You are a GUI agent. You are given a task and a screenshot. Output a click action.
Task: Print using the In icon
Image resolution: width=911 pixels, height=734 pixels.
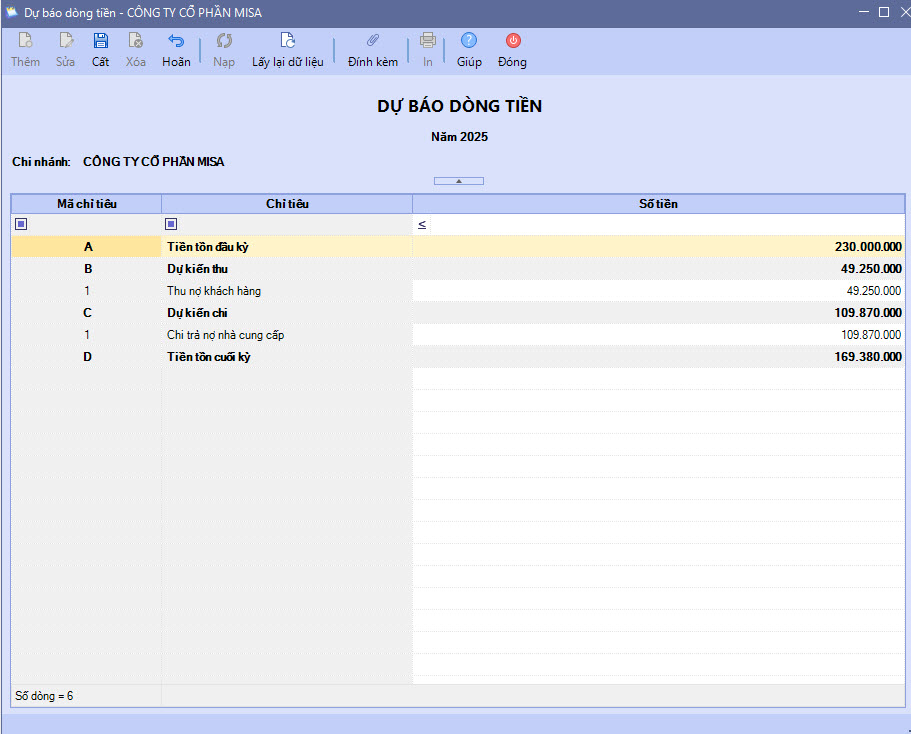428,41
